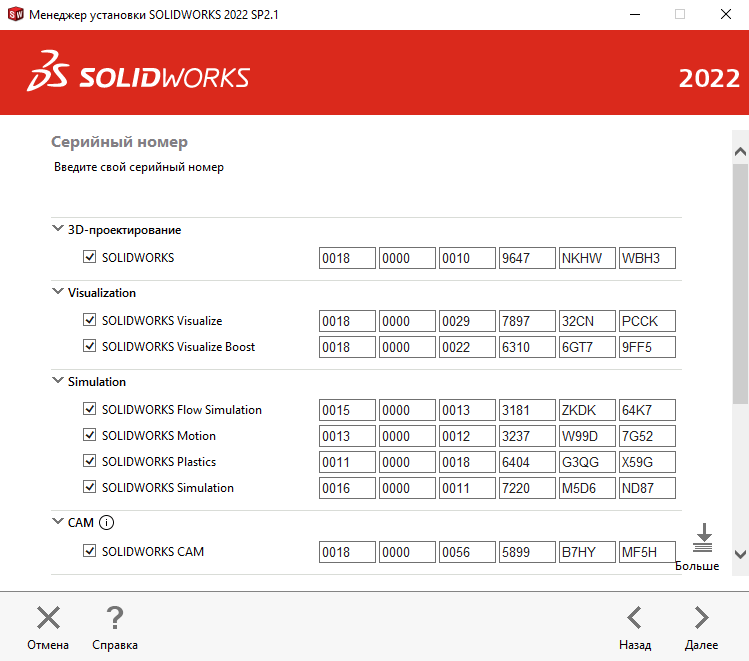The height and width of the screenshot is (661, 749).
Task: Click SOLIDWORKS serial field 9647
Action: point(527,258)
